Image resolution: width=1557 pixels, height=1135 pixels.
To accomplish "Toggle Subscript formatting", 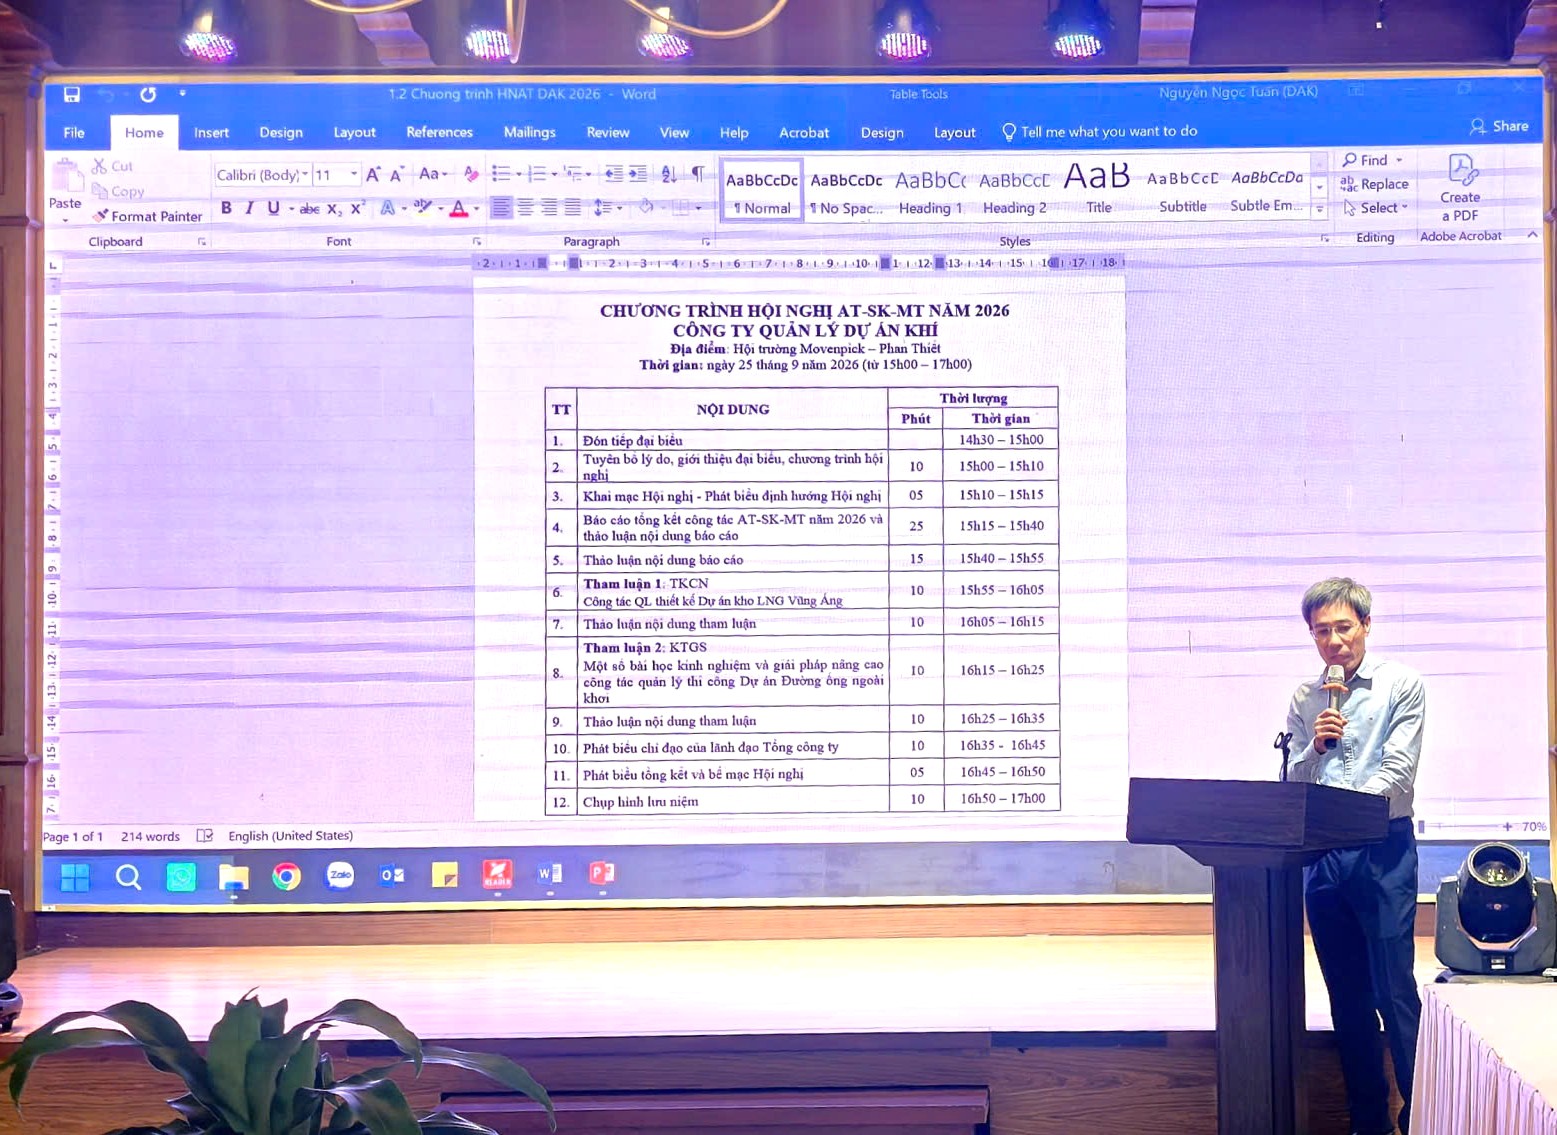I will tap(334, 209).
